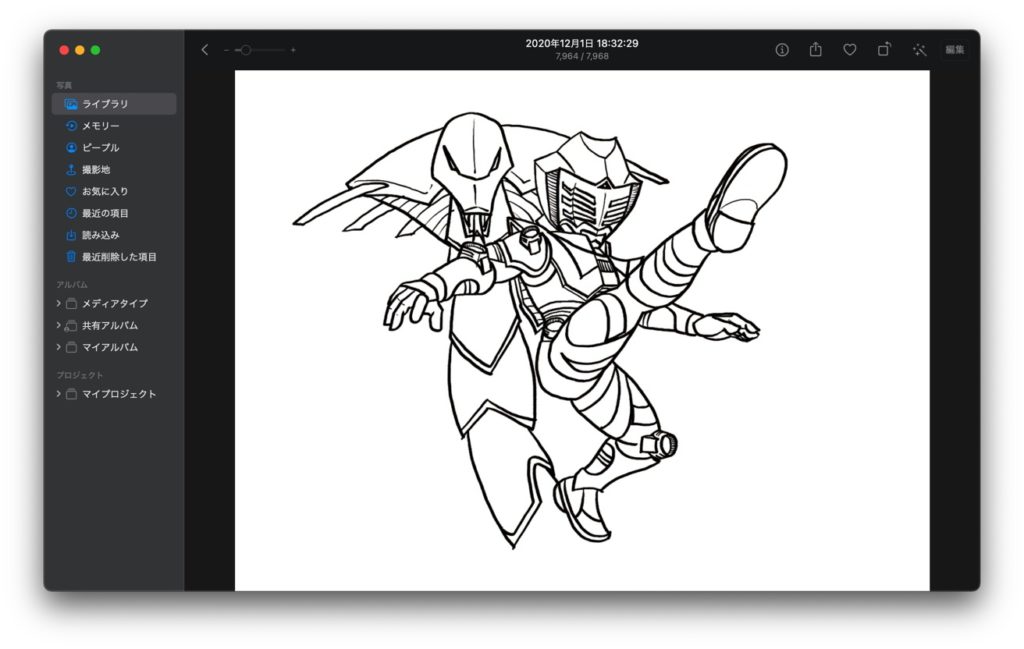
Task: Click the 最近削除した項目 trash icon
Action: (71, 257)
